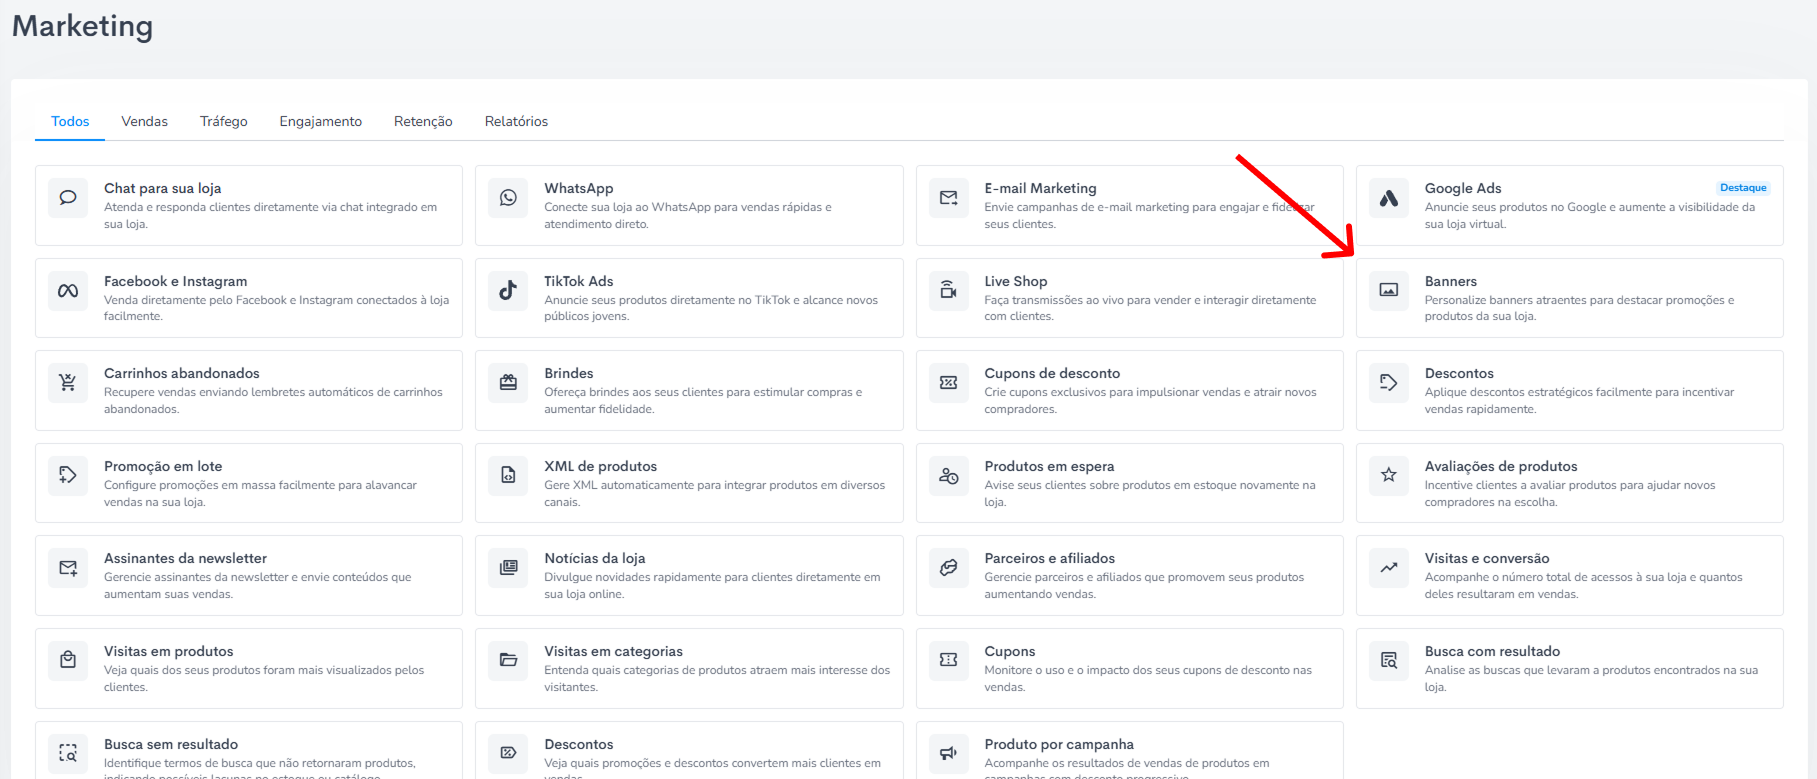
Task: Open the E-mail Marketing title link
Action: pyautogui.click(x=1040, y=188)
